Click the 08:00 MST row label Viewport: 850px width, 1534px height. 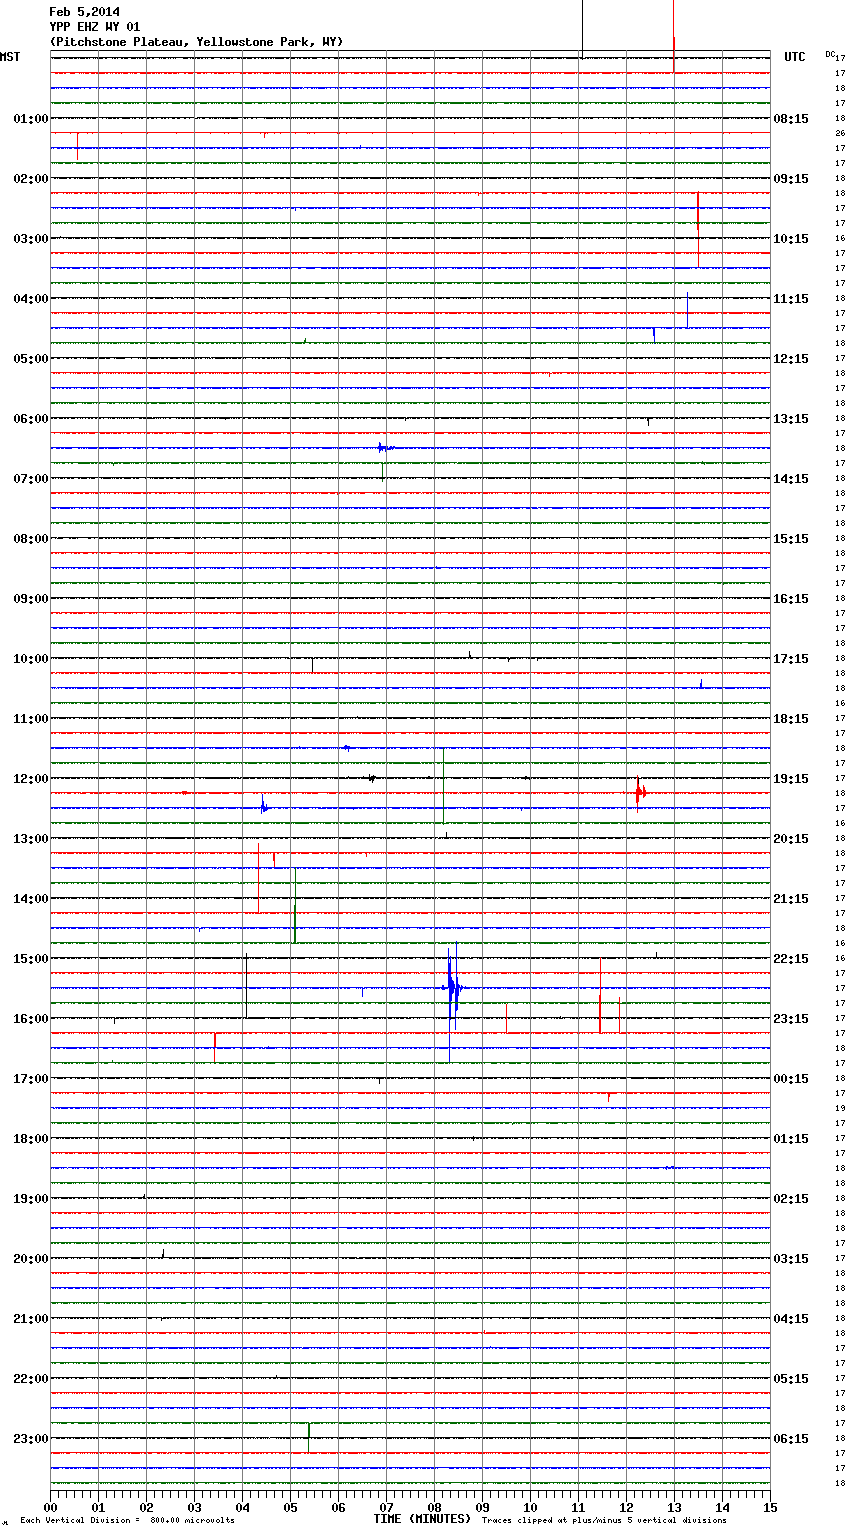pos(30,538)
